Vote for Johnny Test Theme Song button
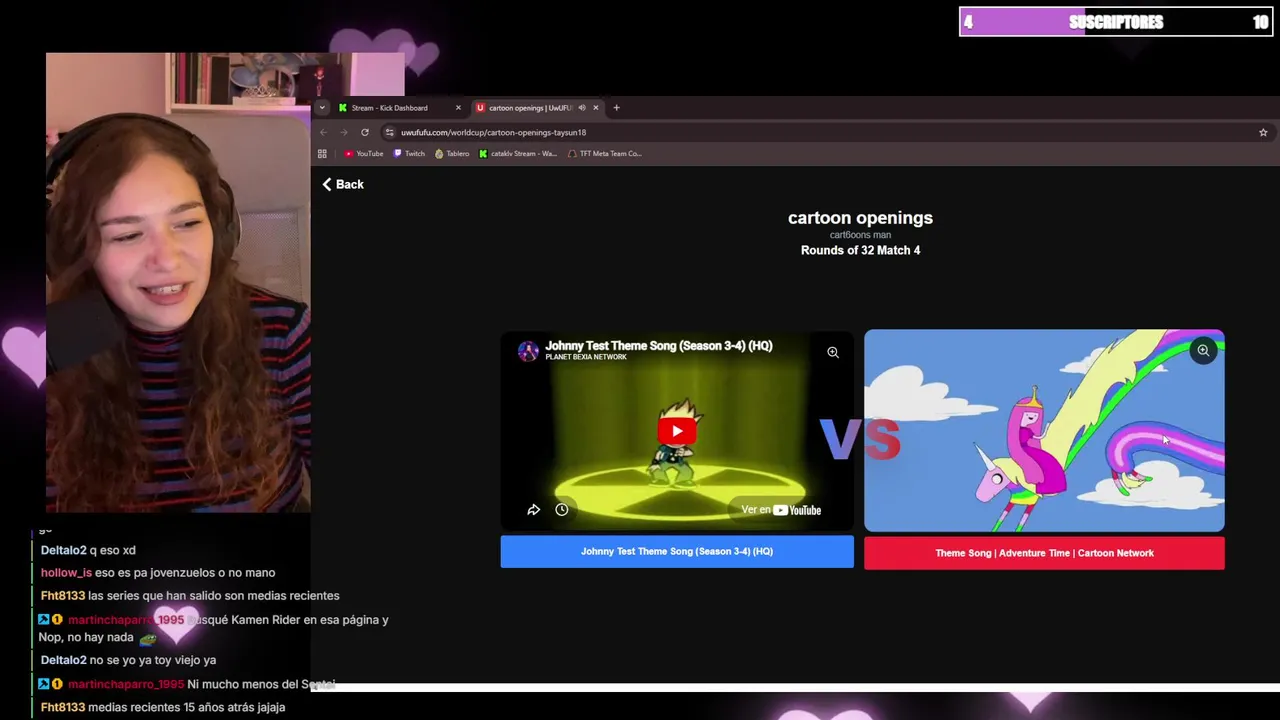1280x720 pixels. [677, 551]
